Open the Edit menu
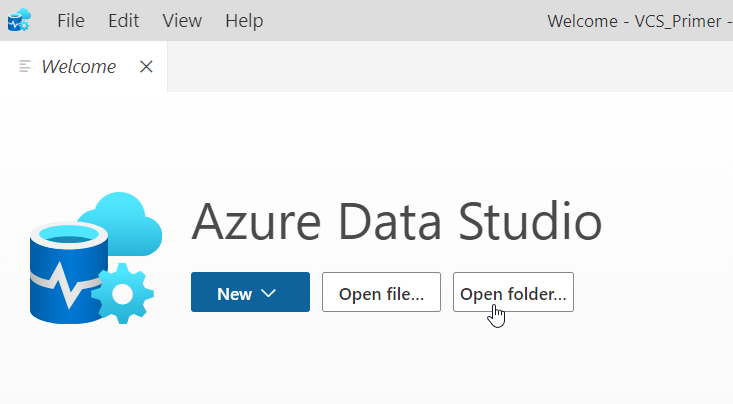This screenshot has width=733, height=404. pyautogui.click(x=123, y=20)
